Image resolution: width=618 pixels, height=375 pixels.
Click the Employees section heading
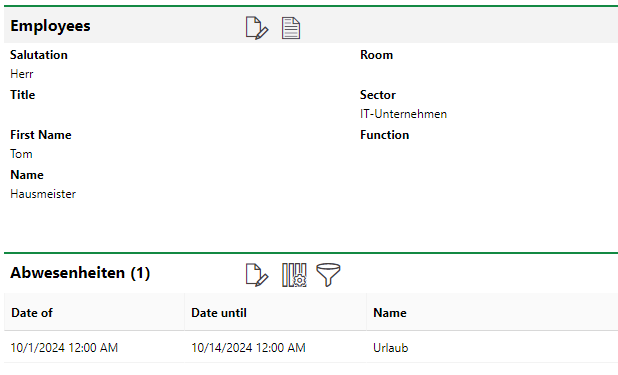coord(50,26)
